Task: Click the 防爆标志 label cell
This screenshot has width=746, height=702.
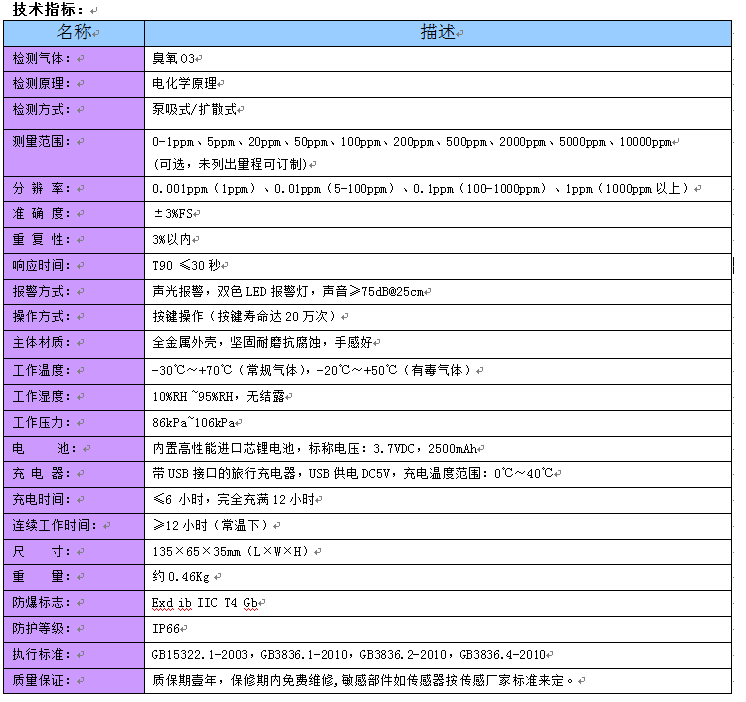Action: (74, 604)
